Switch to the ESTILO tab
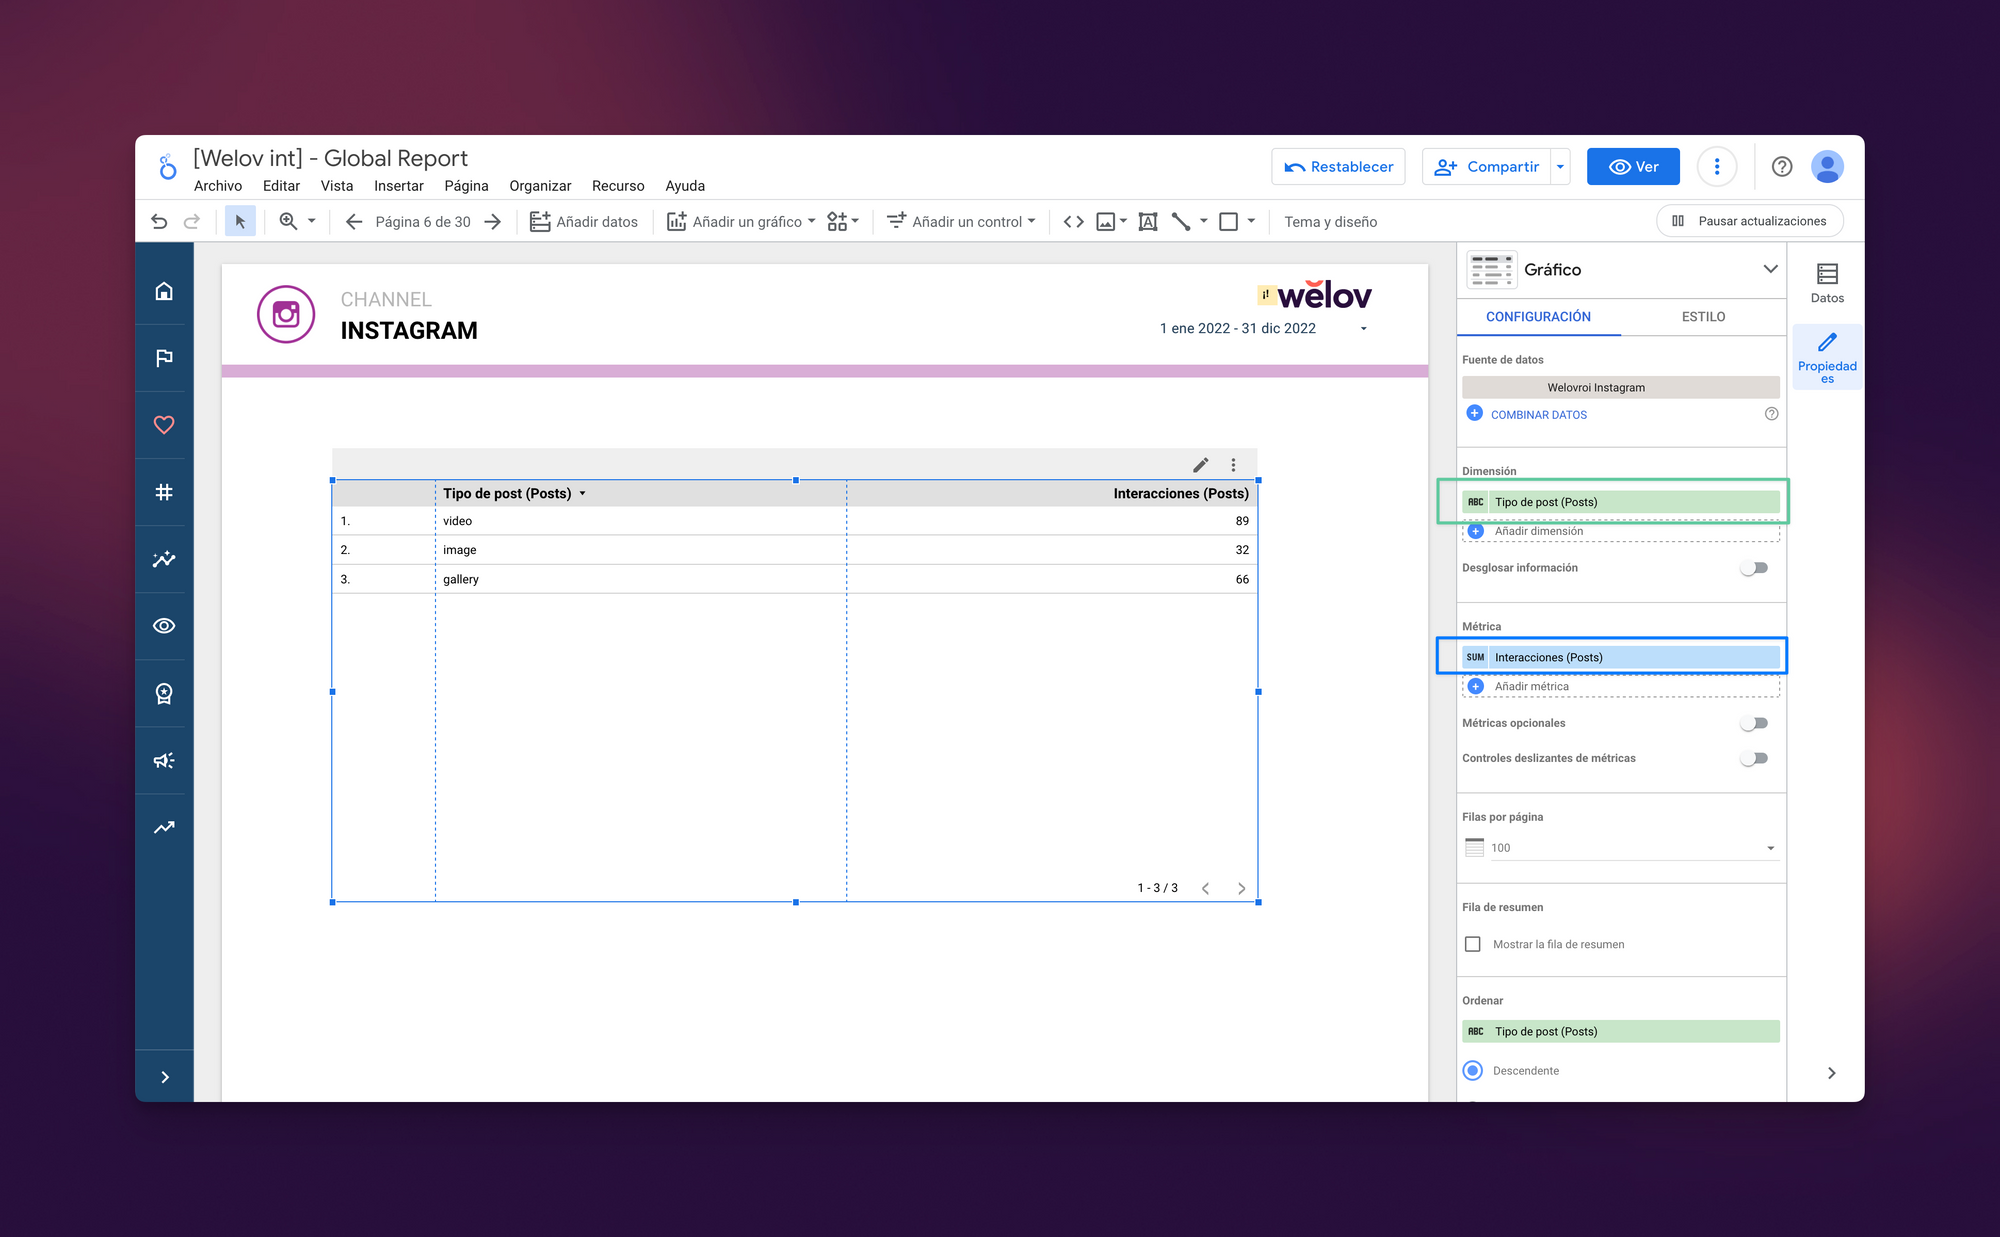Image resolution: width=2000 pixels, height=1237 pixels. pos(1703,316)
